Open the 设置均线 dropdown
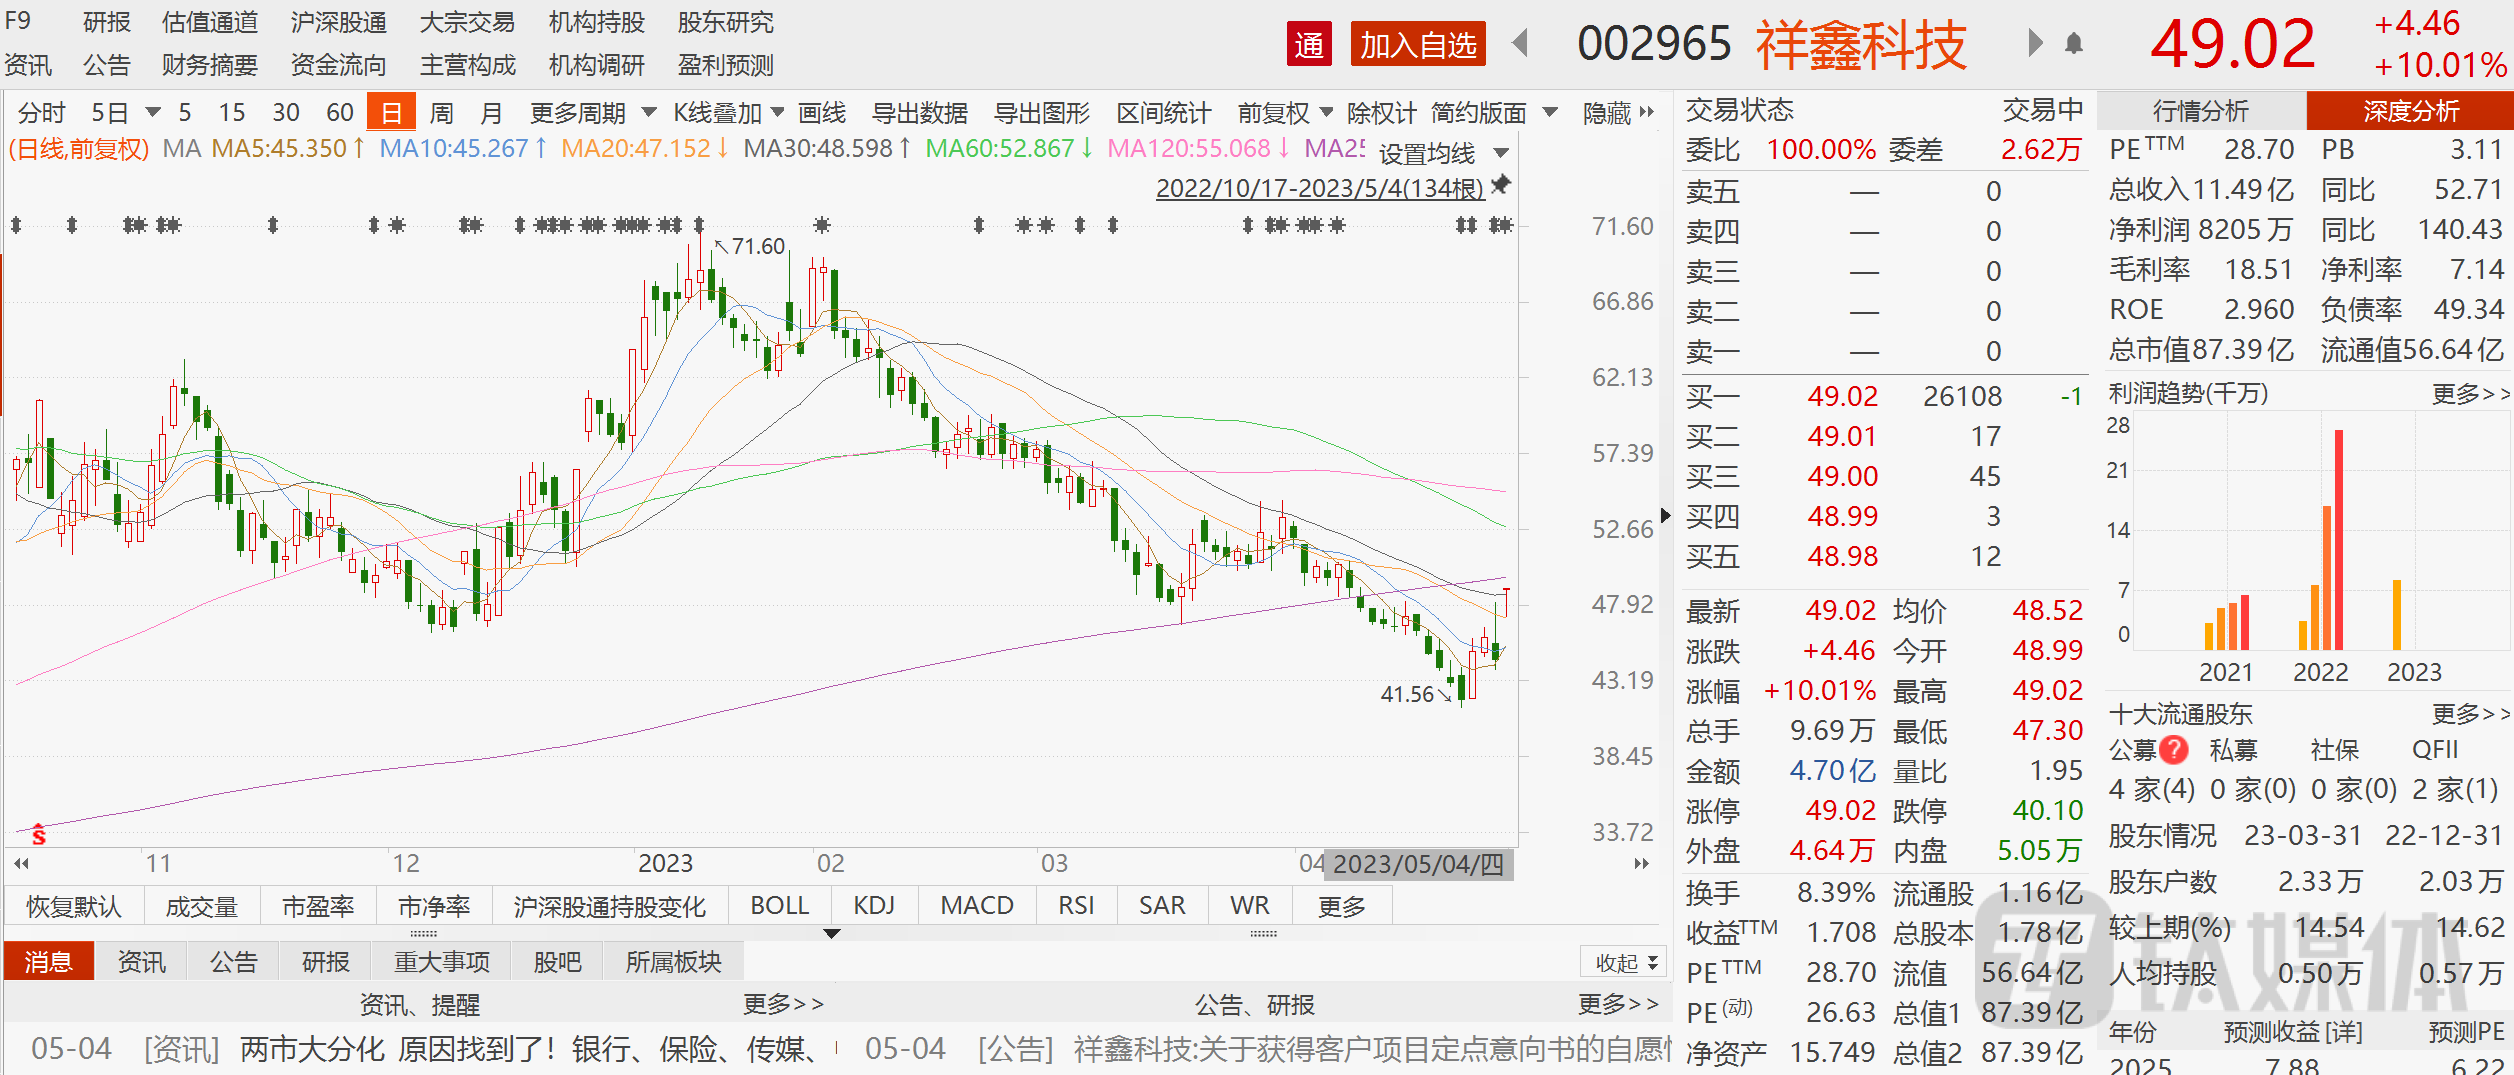The width and height of the screenshot is (2514, 1075). coord(1442,153)
